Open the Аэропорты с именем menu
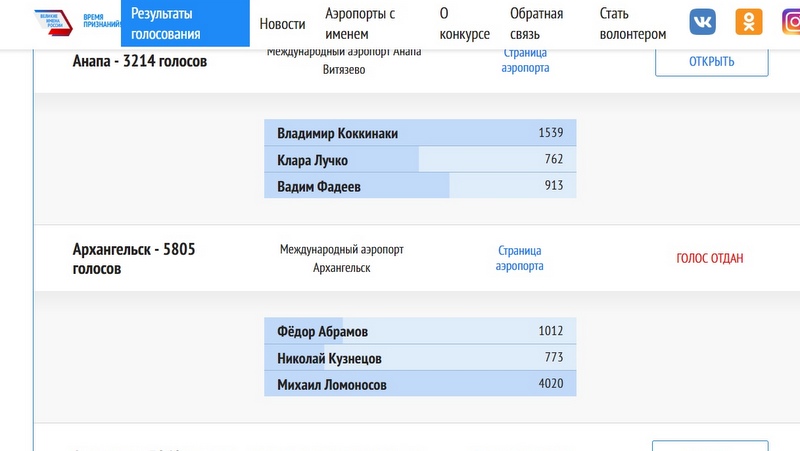The height and width of the screenshot is (451, 800). click(x=360, y=24)
